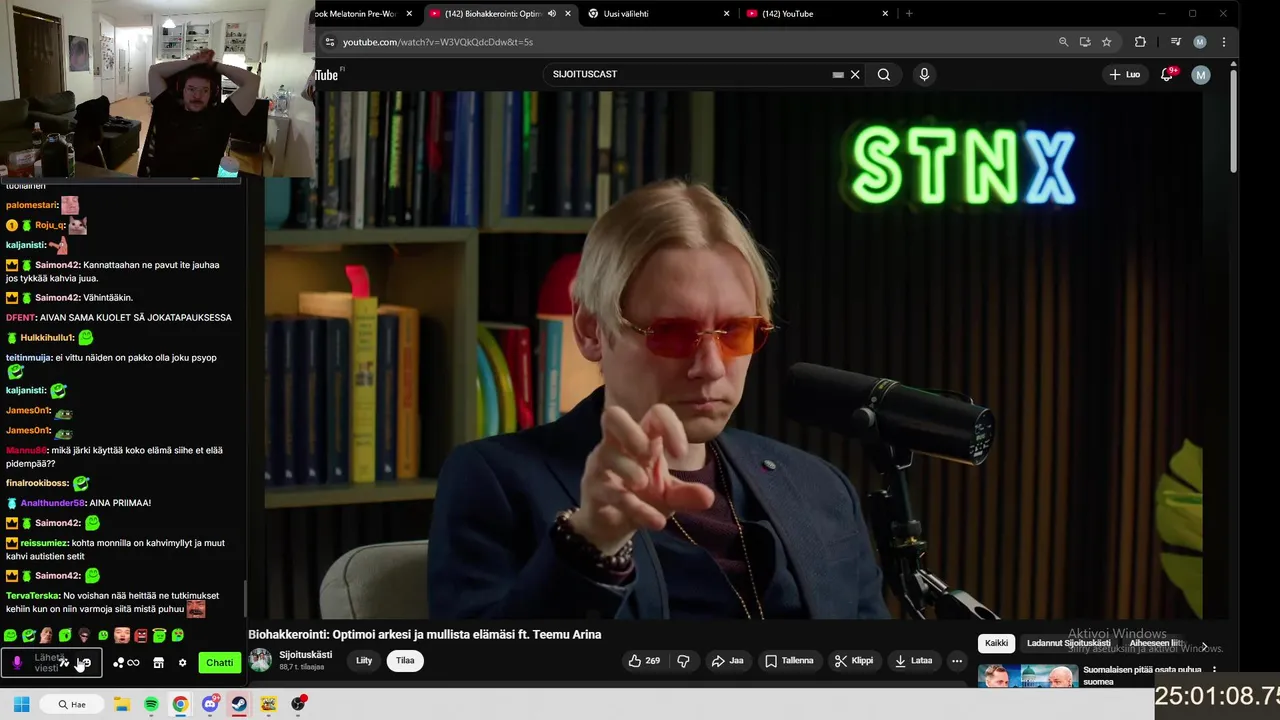Image resolution: width=1280 pixels, height=720 pixels.
Task: Download the video with Lataa
Action: (x=913, y=661)
